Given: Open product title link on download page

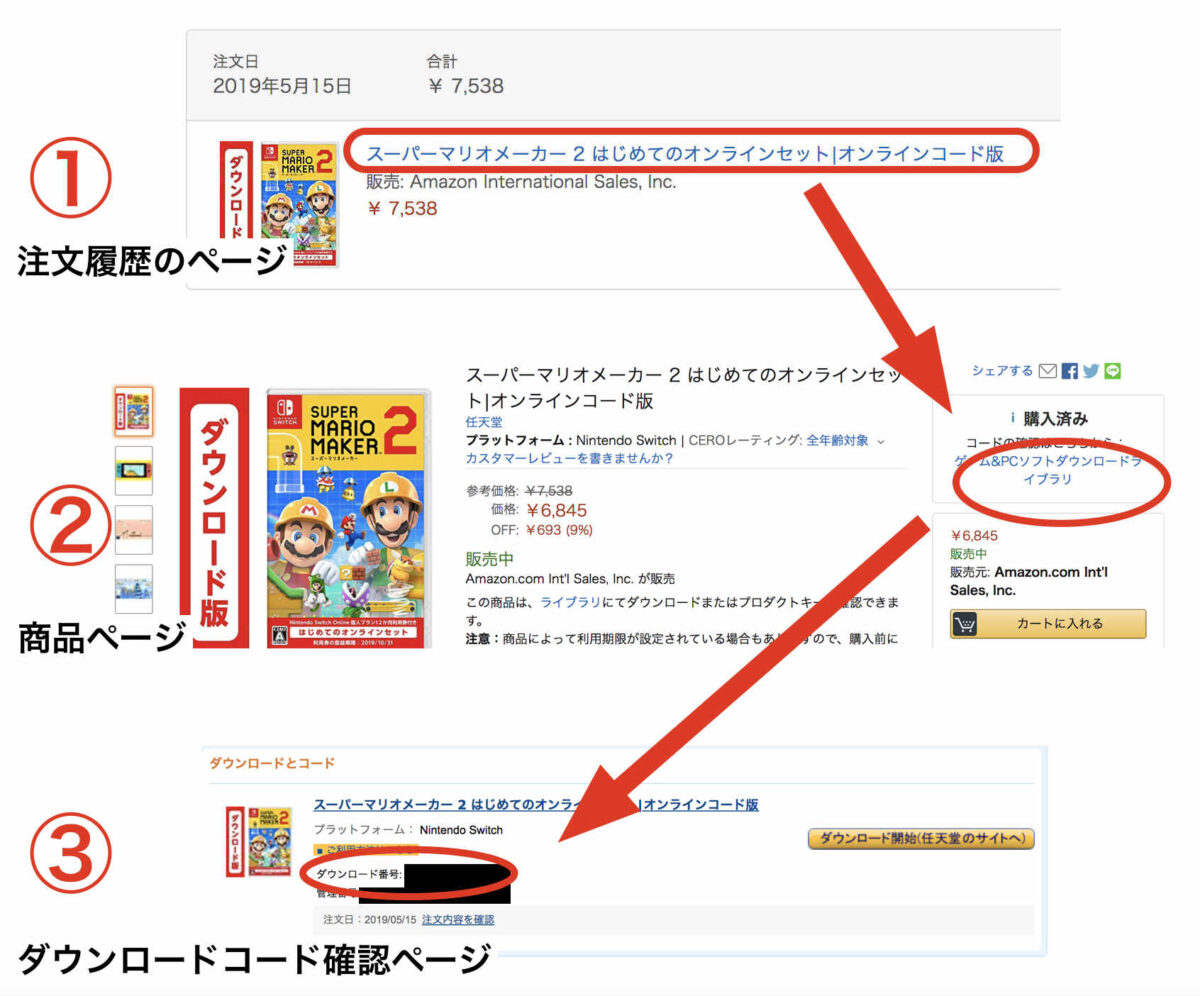Looking at the screenshot, I should tap(536, 804).
